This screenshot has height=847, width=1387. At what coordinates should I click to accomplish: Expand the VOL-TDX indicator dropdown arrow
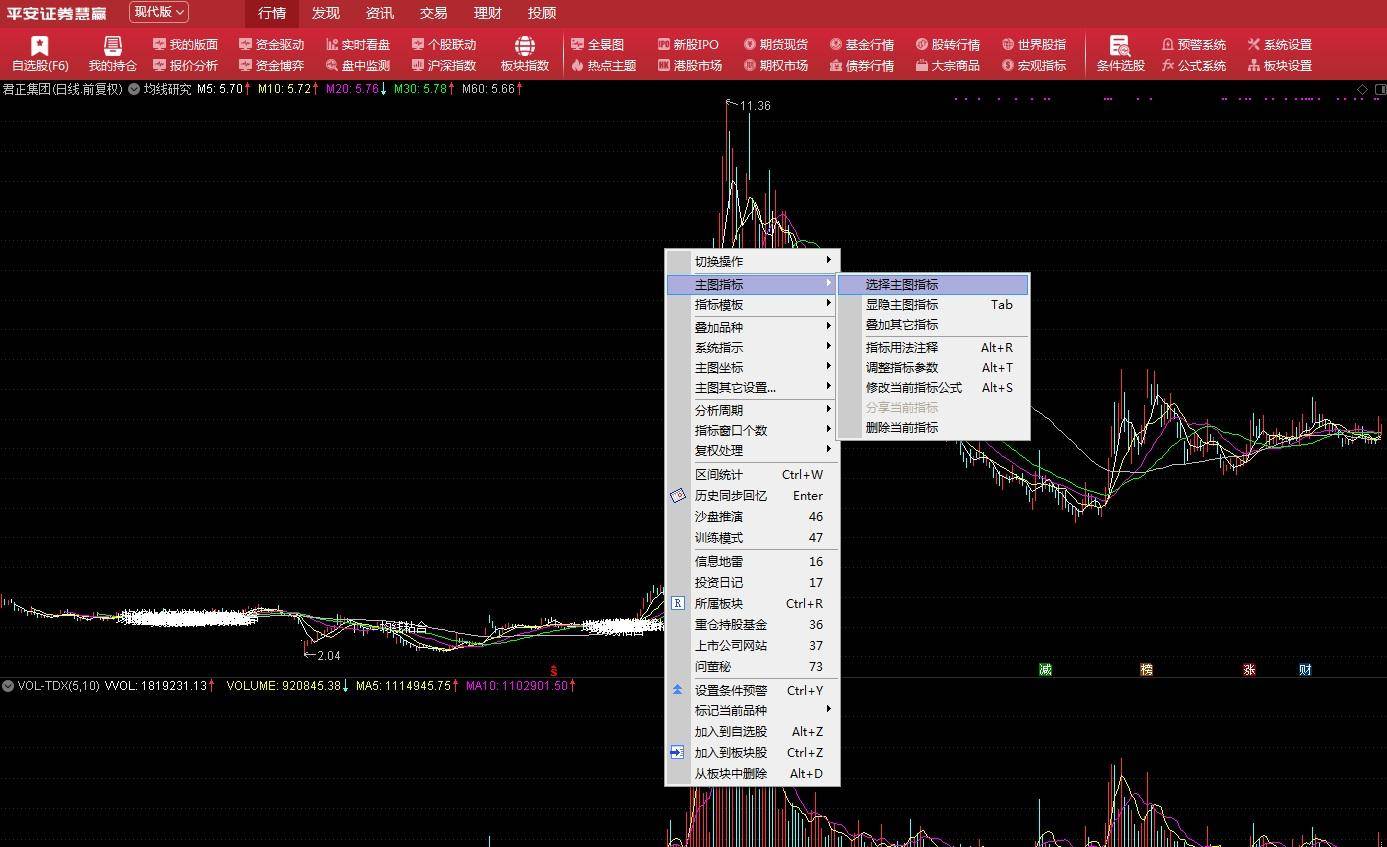8,686
